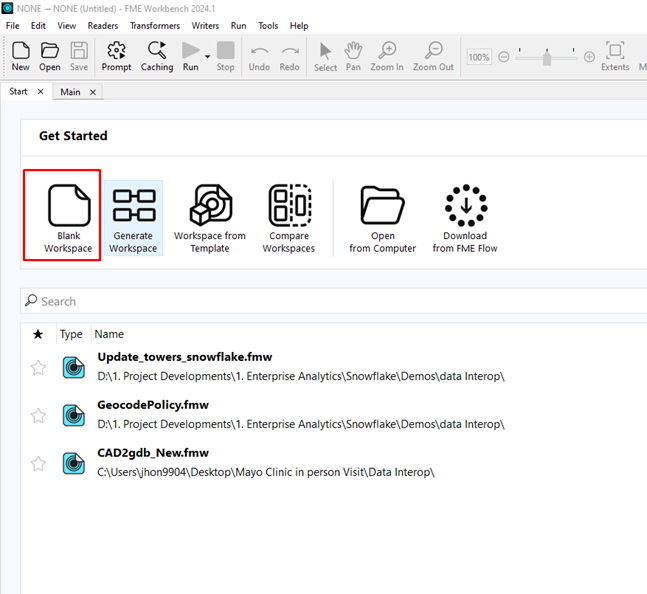Switch to the Main tab
The width and height of the screenshot is (647, 594).
pyautogui.click(x=70, y=92)
